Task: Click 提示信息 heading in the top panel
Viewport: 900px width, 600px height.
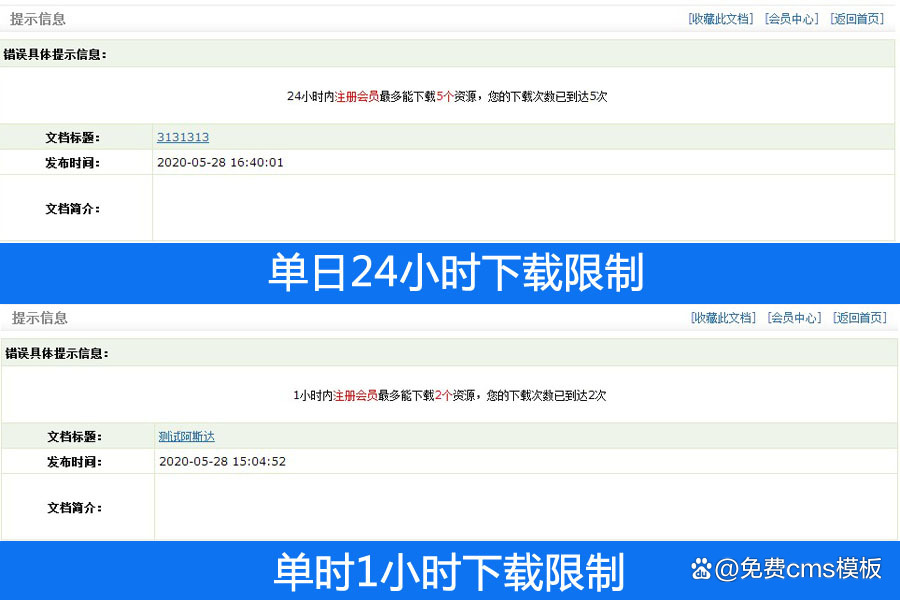Action: pos(38,19)
